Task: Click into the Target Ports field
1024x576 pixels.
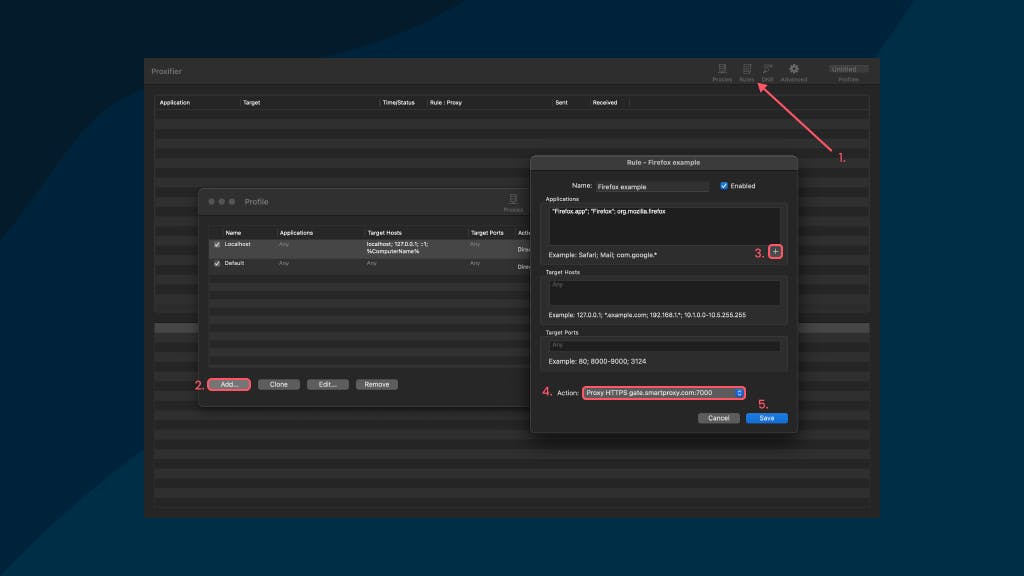Action: 664,345
